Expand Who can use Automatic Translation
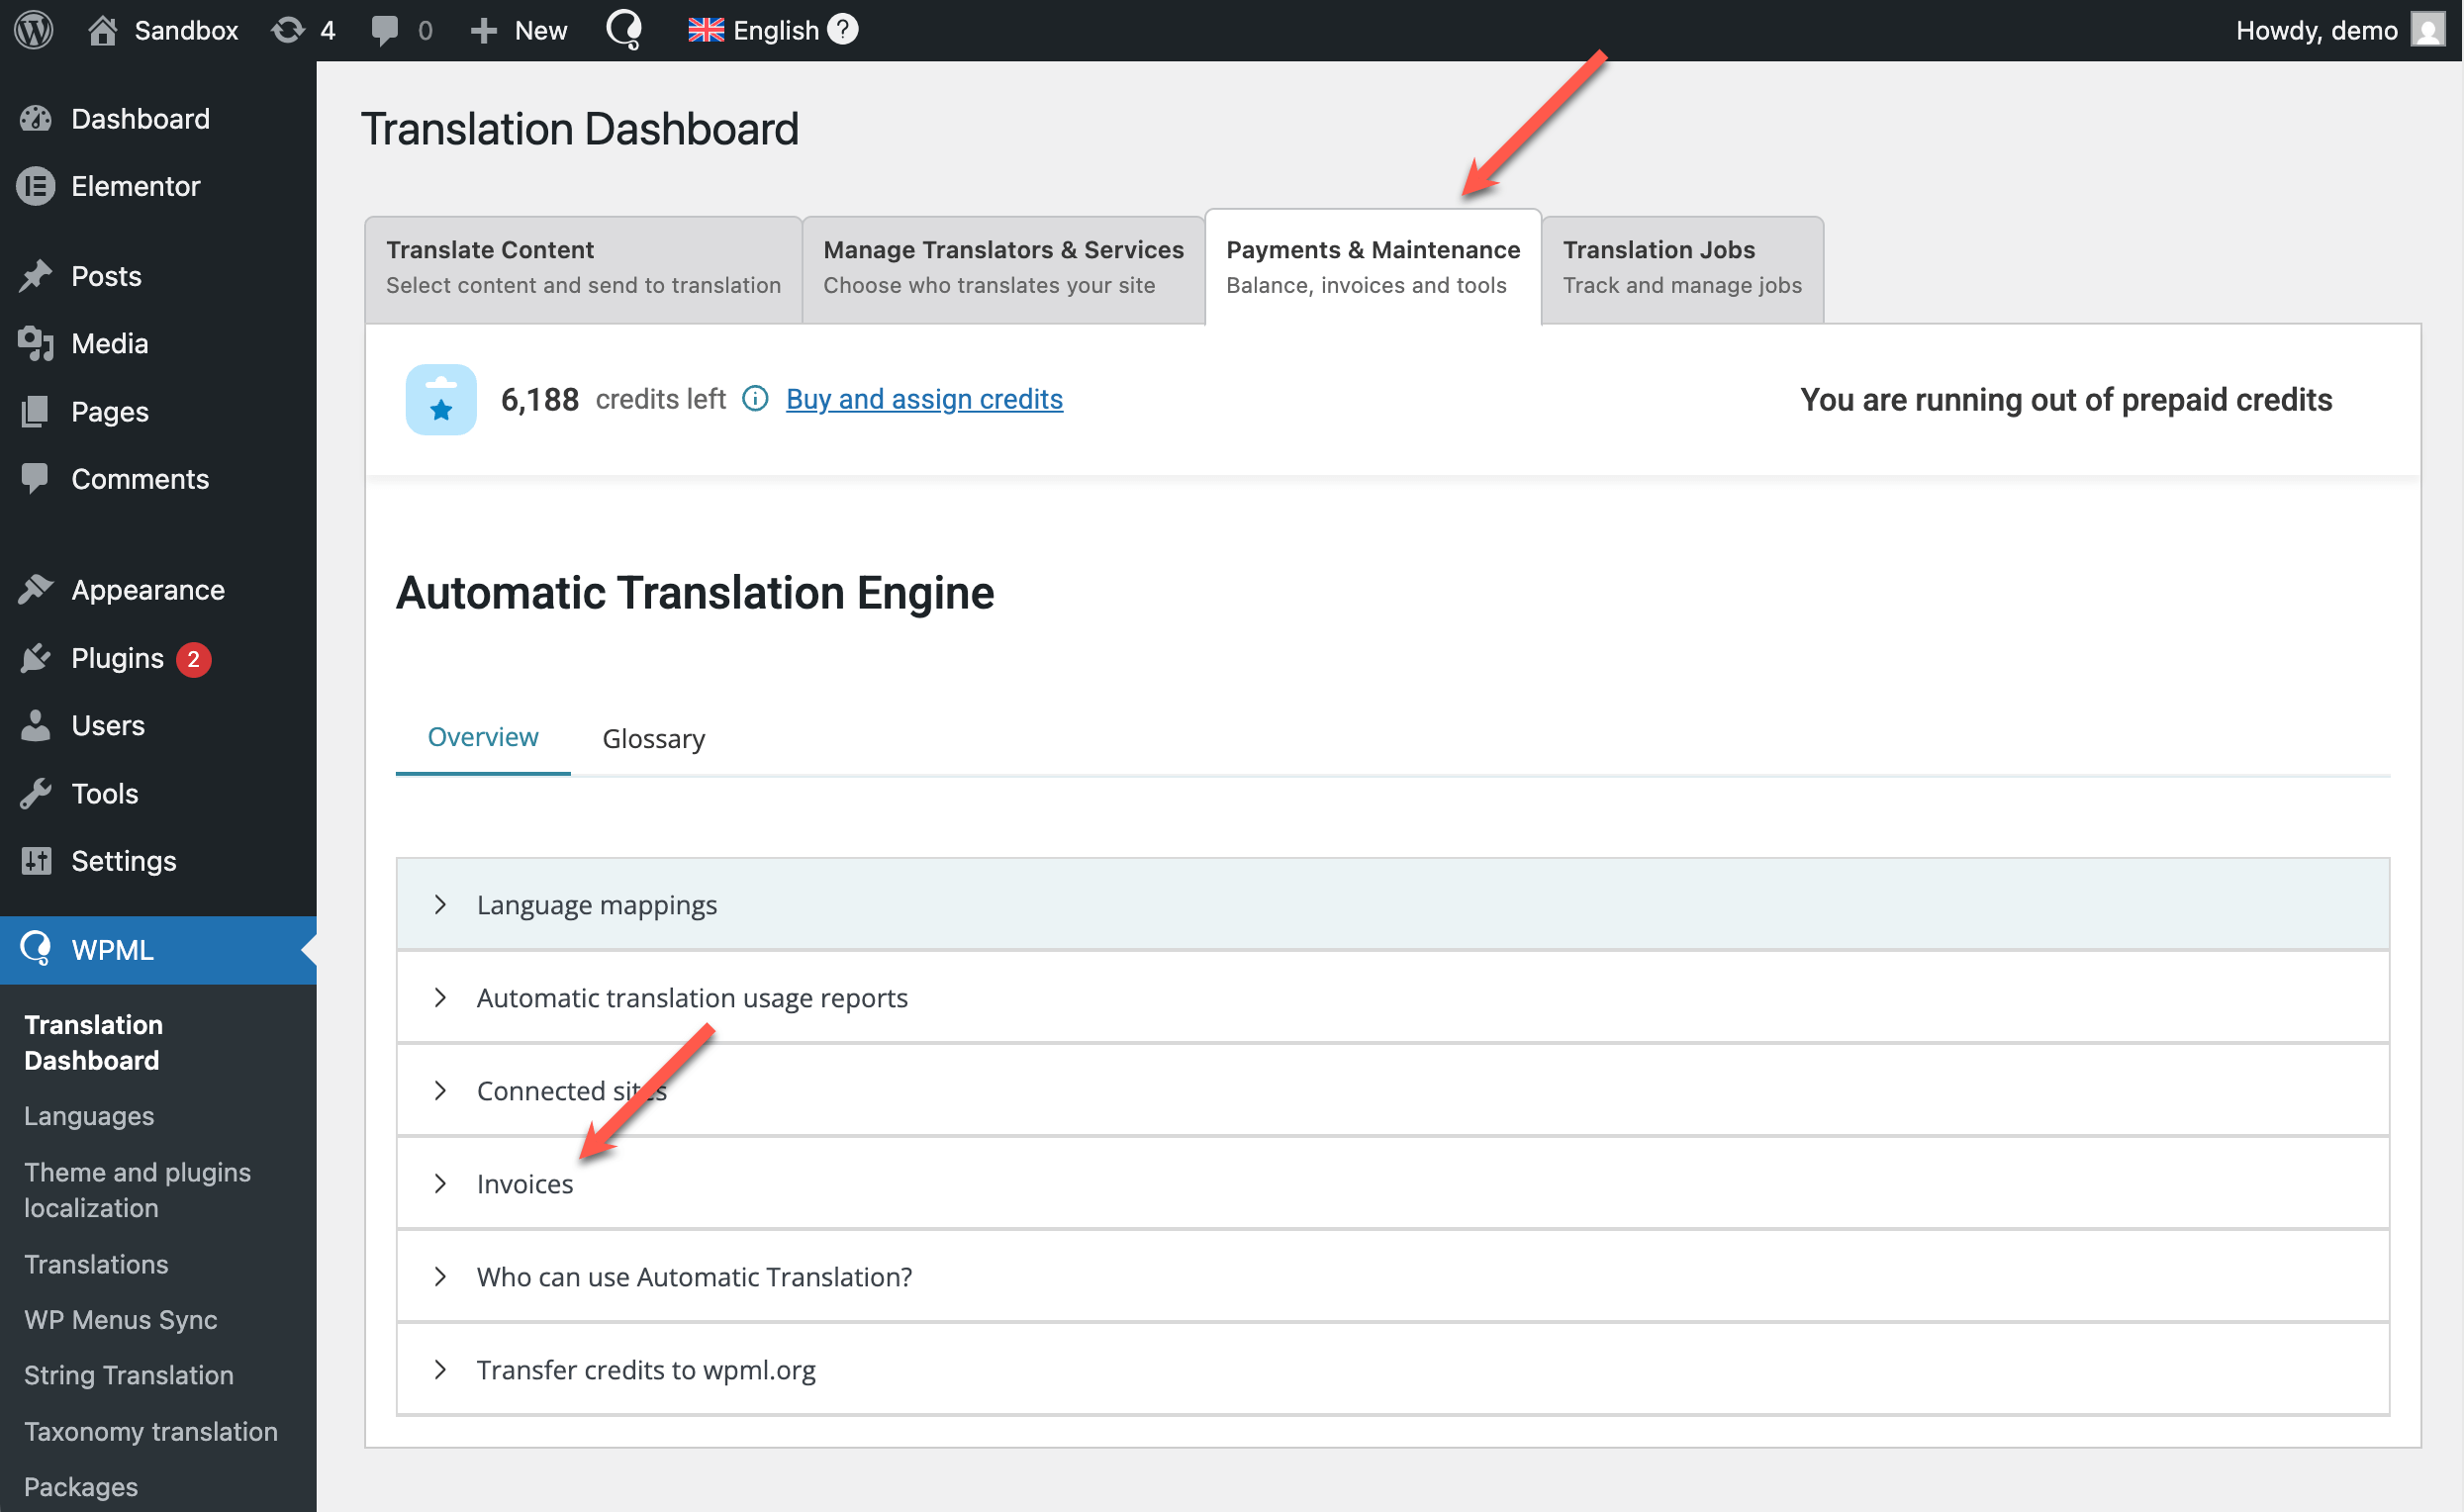The width and height of the screenshot is (2464, 1512). 694,1277
